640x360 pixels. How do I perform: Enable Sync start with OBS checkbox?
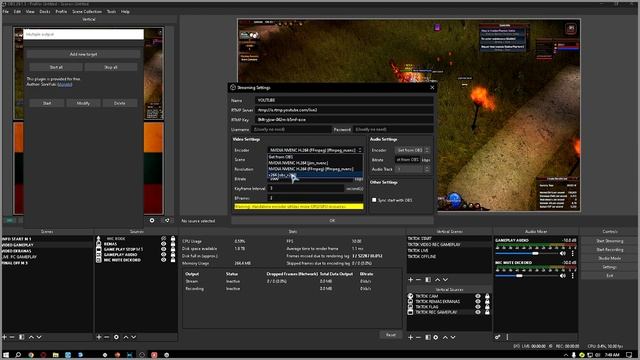374,200
